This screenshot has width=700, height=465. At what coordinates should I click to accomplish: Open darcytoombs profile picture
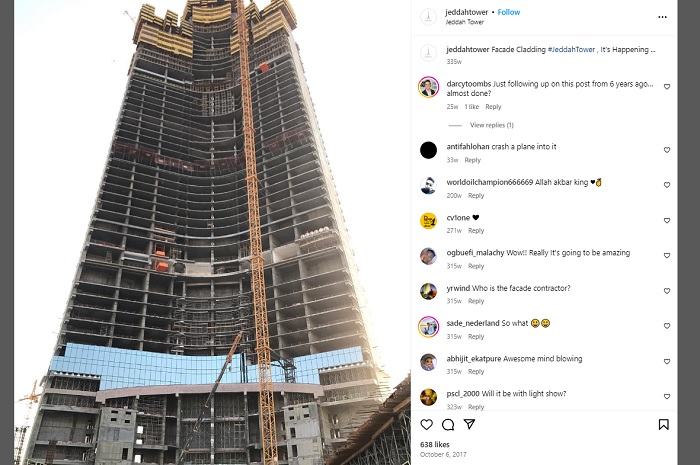click(x=428, y=87)
